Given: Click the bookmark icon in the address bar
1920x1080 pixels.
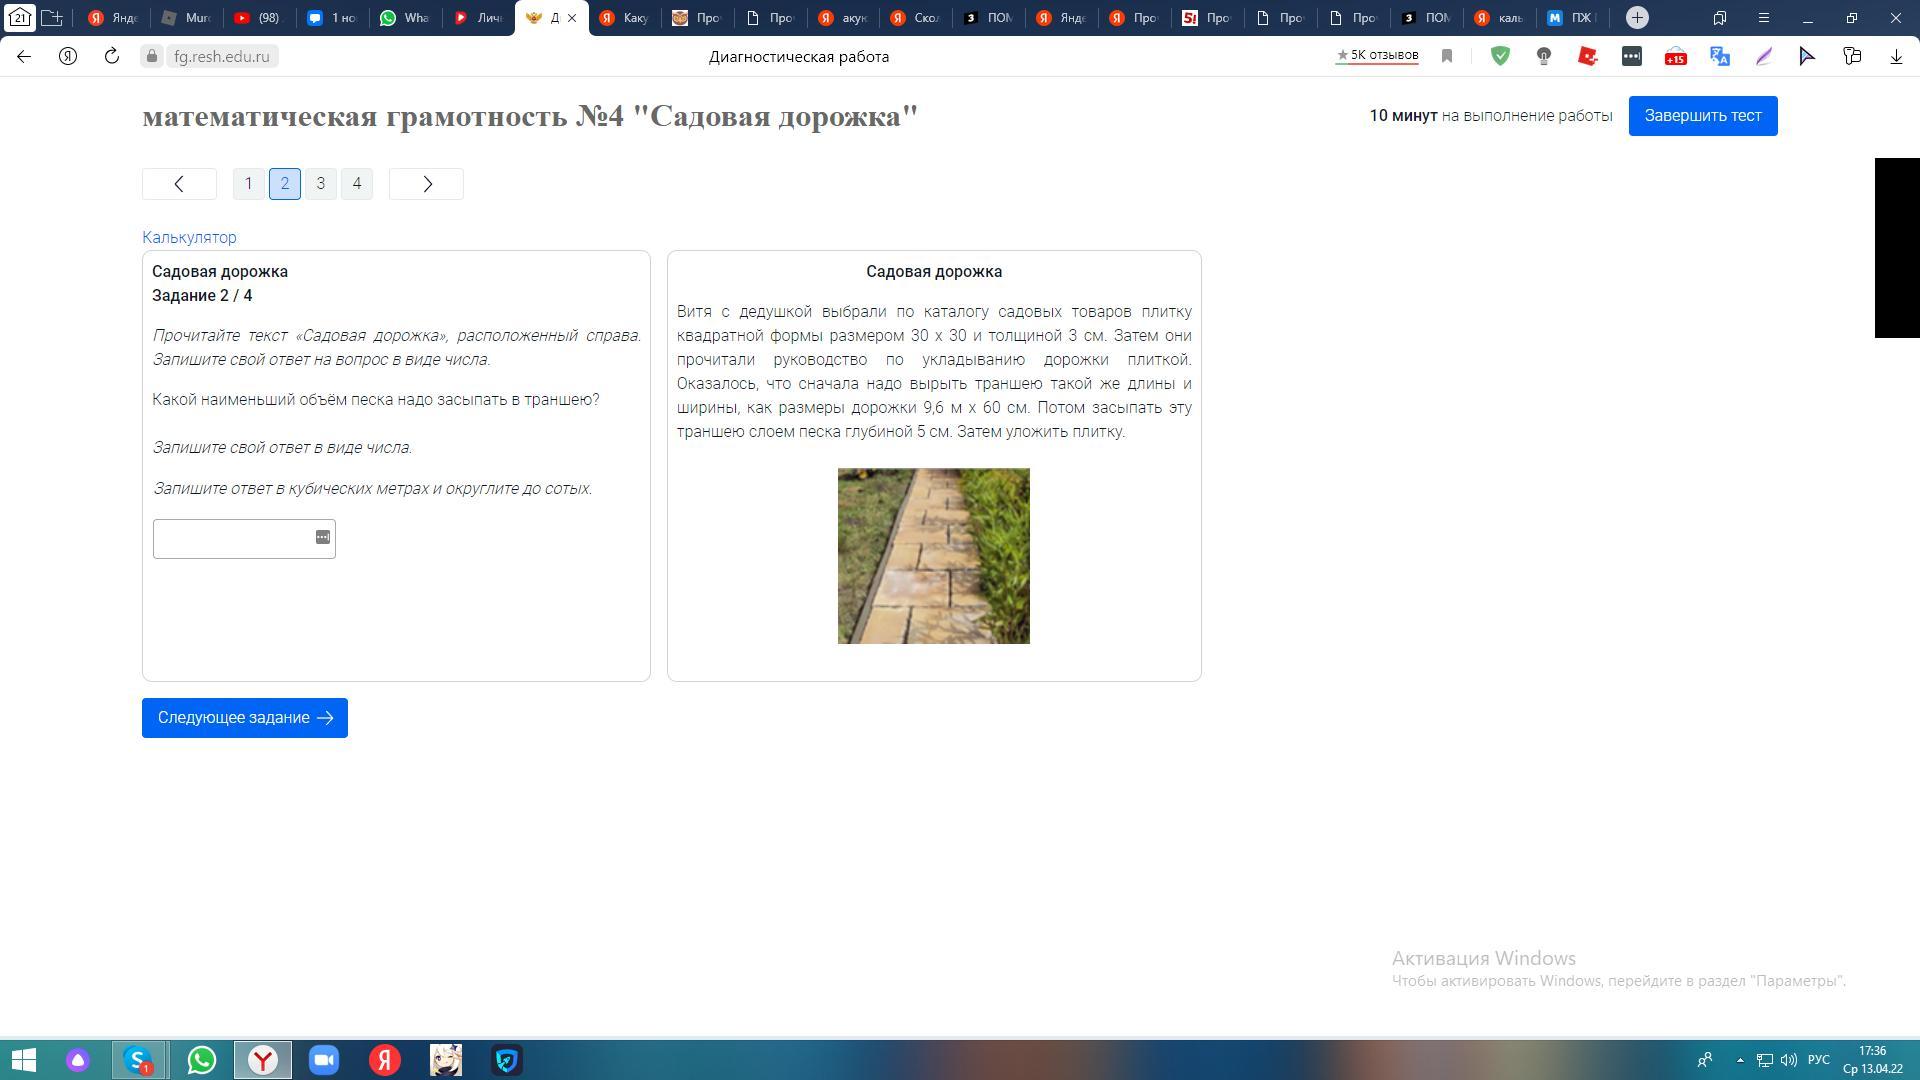Looking at the screenshot, I should pyautogui.click(x=1447, y=57).
